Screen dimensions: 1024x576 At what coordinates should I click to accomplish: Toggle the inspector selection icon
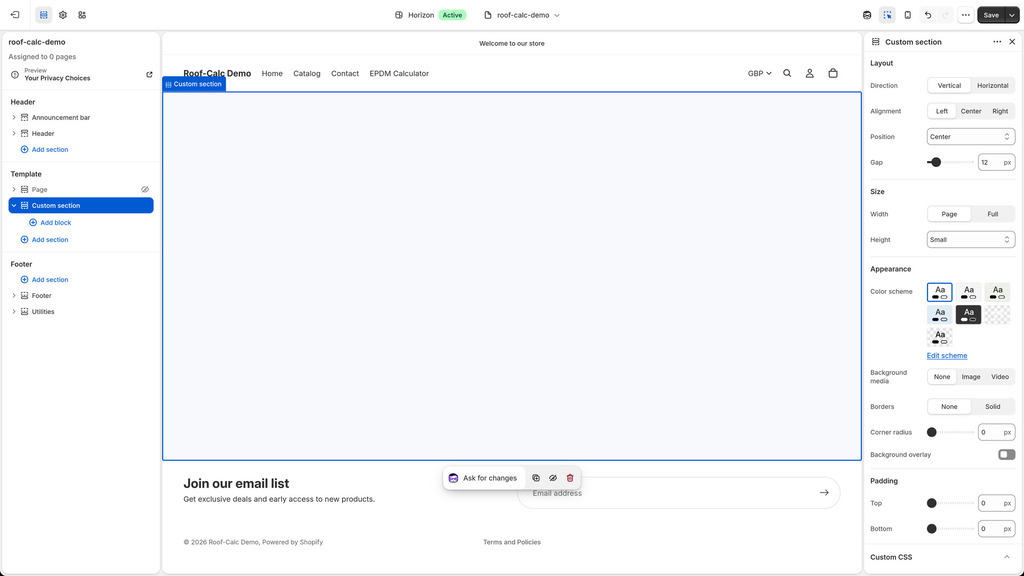click(x=887, y=15)
